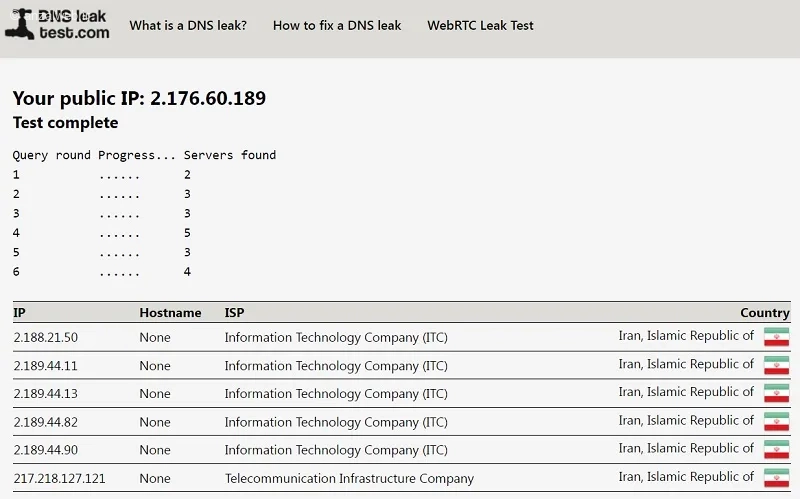
Task: Select IP address 2.189.44.11
Action: point(45,366)
